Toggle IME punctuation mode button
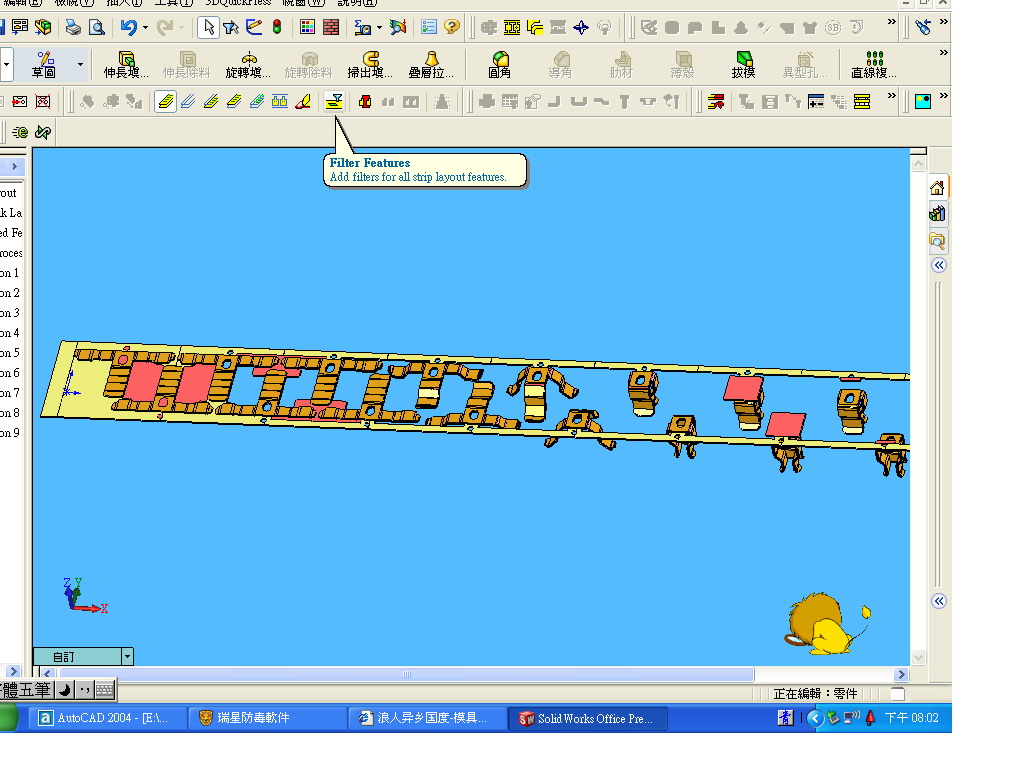This screenshot has height=768, width=1024. (x=85, y=690)
